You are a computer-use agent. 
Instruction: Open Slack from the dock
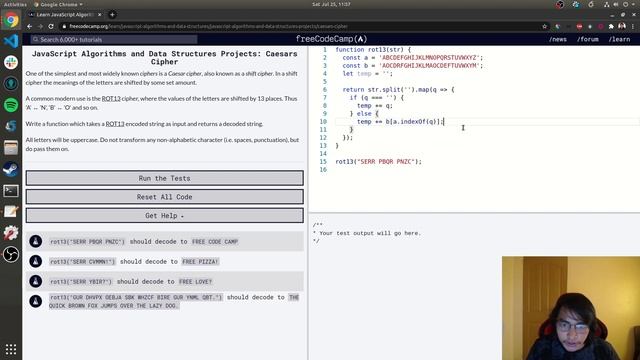pos(11,62)
